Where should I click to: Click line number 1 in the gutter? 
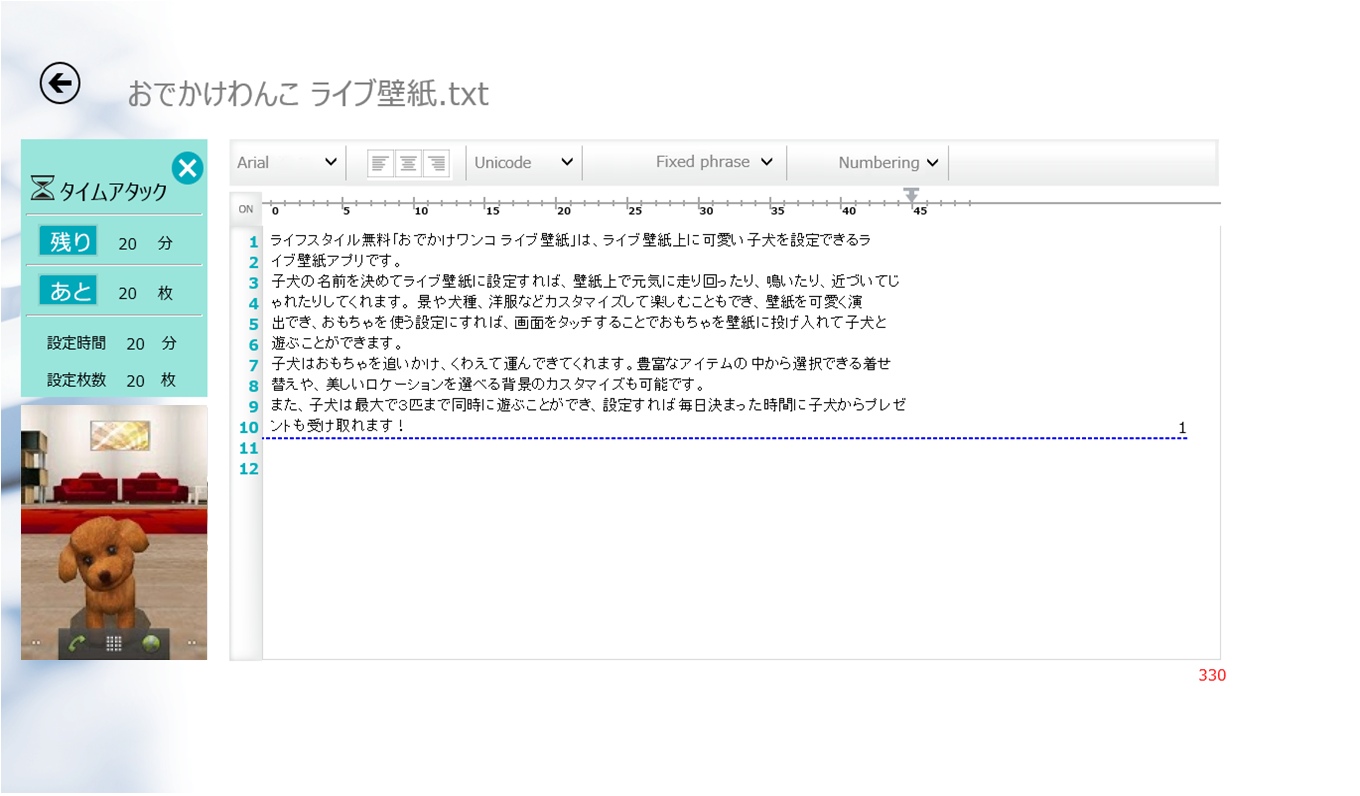[254, 242]
